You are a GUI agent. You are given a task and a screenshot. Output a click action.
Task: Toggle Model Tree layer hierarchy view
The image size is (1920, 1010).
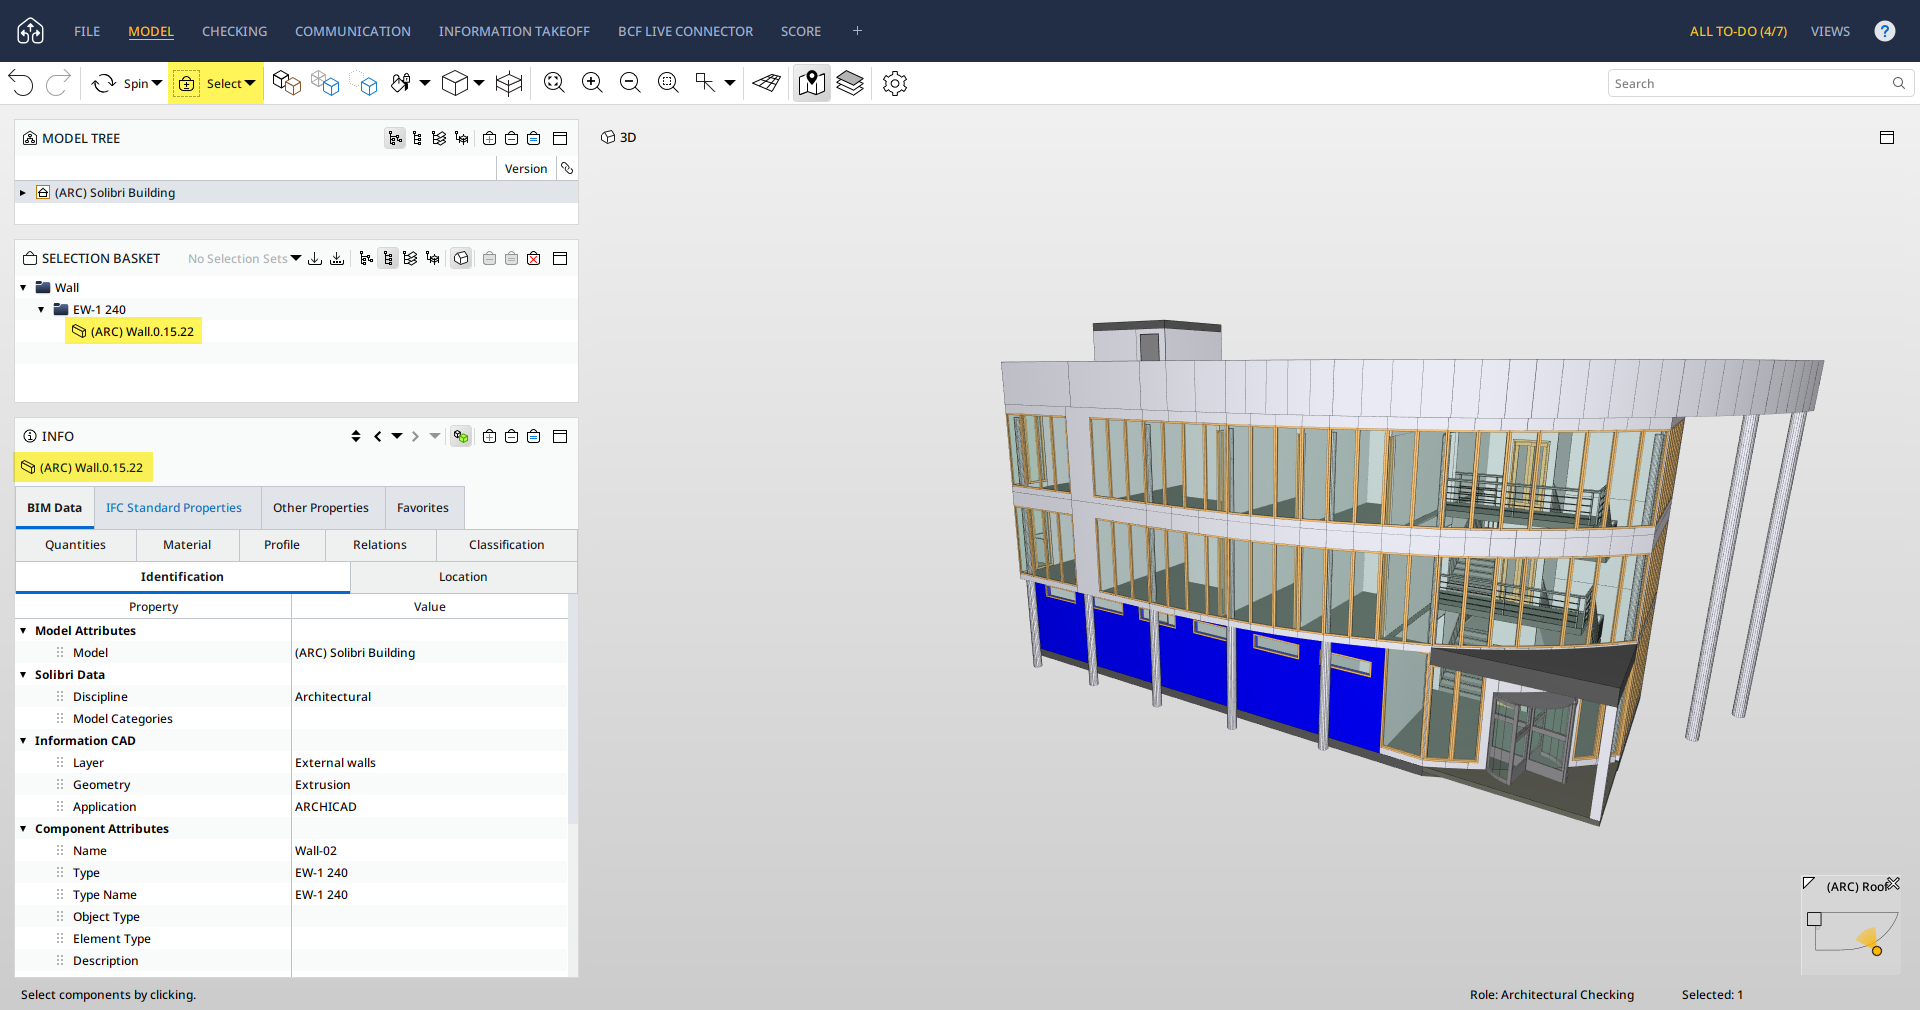[x=439, y=138]
